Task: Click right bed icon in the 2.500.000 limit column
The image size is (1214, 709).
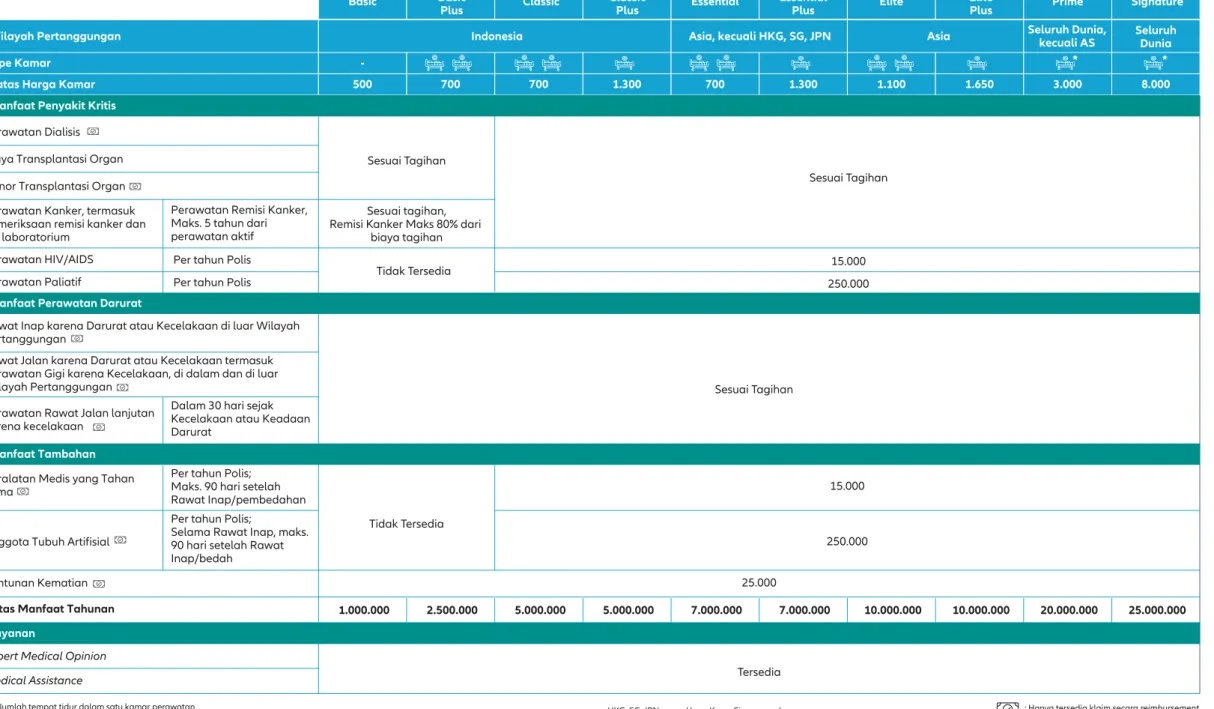Action: [463, 64]
